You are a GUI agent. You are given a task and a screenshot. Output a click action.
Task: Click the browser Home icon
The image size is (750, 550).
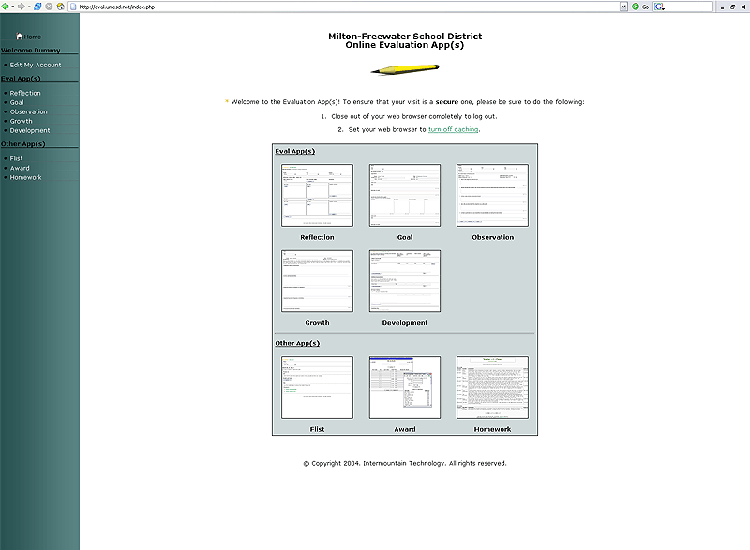[x=61, y=7]
